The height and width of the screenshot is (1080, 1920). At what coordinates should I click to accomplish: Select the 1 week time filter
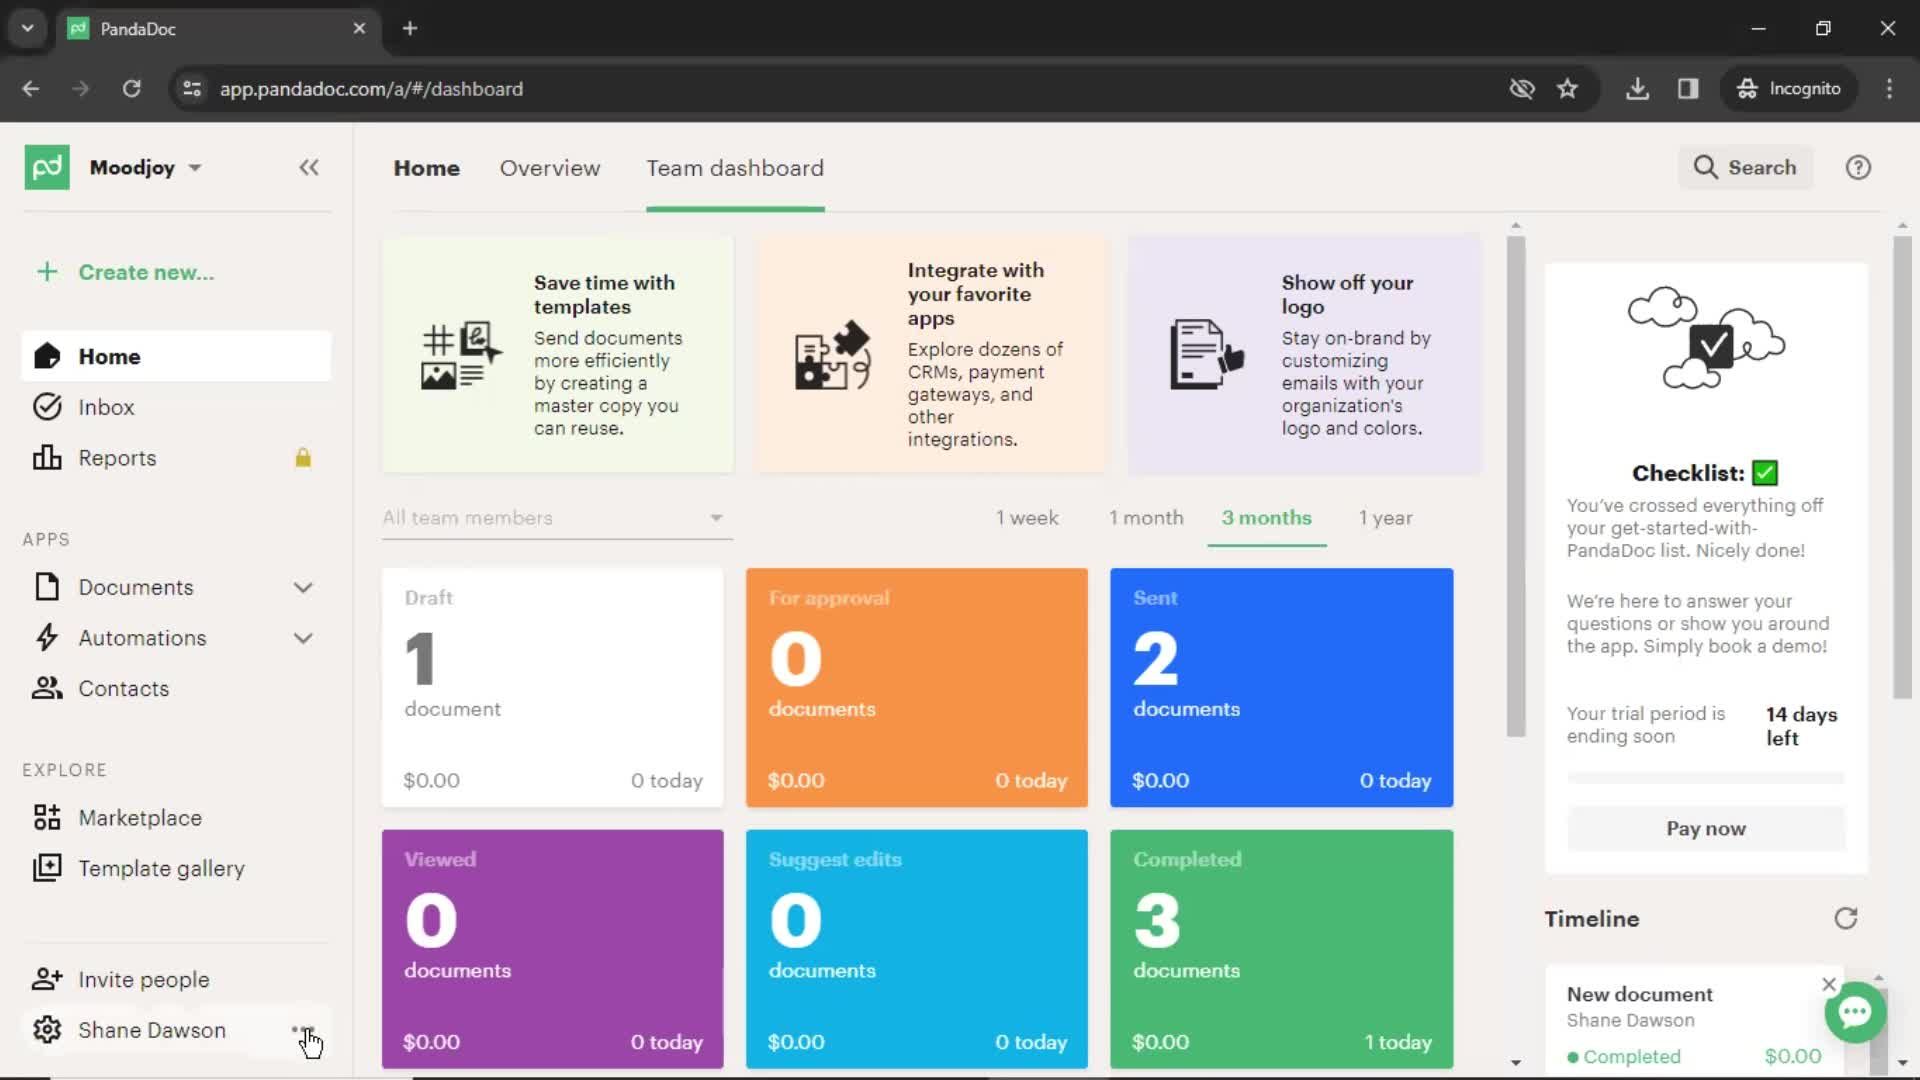pos(1027,517)
